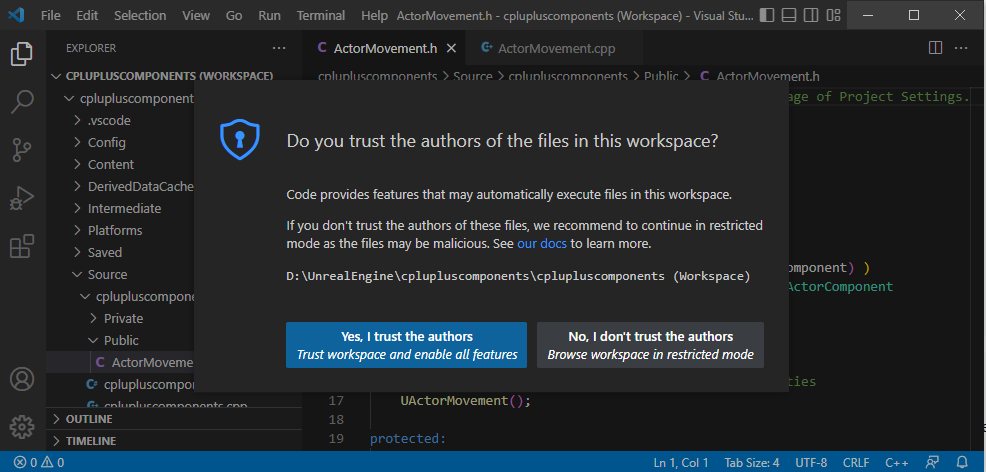This screenshot has height=472, width=986.
Task: Change CRLF end of line sequence
Action: 856,463
